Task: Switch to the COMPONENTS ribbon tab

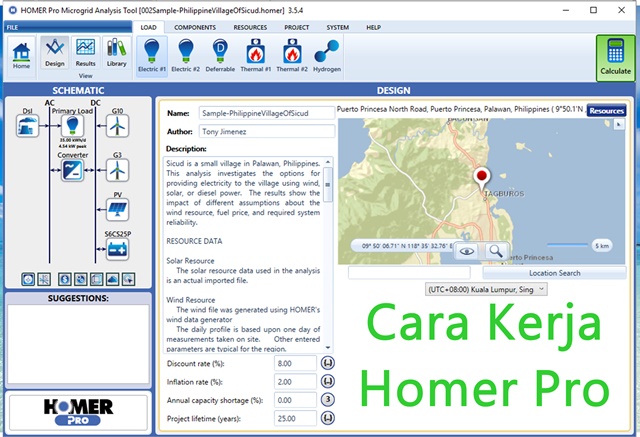Action: click(x=195, y=27)
